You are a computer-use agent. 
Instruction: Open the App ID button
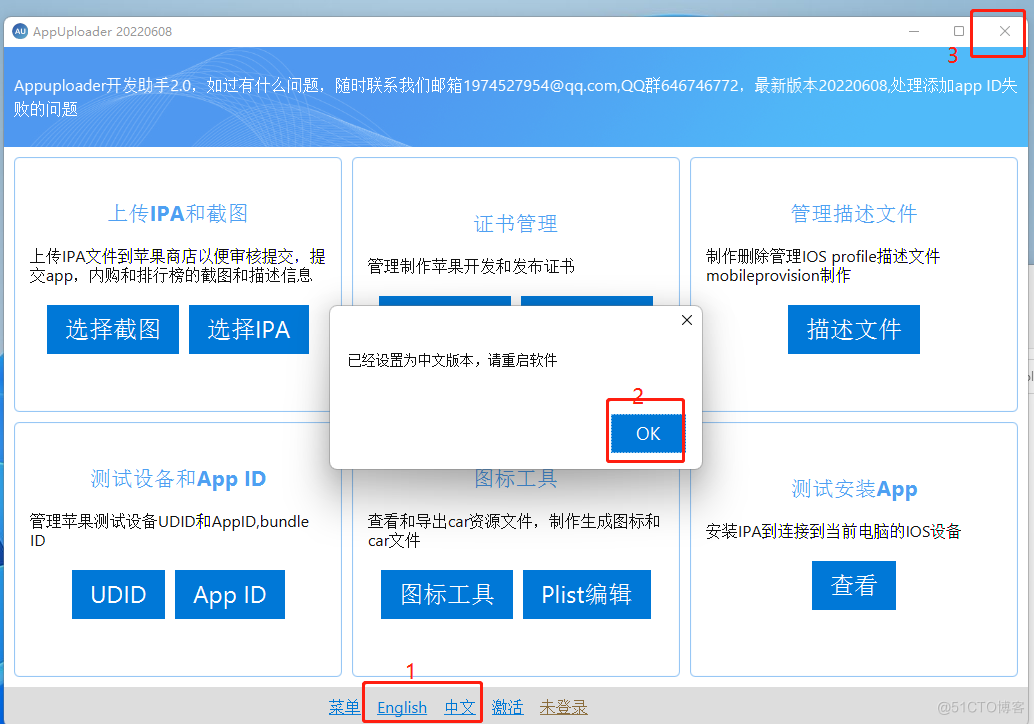(x=229, y=594)
